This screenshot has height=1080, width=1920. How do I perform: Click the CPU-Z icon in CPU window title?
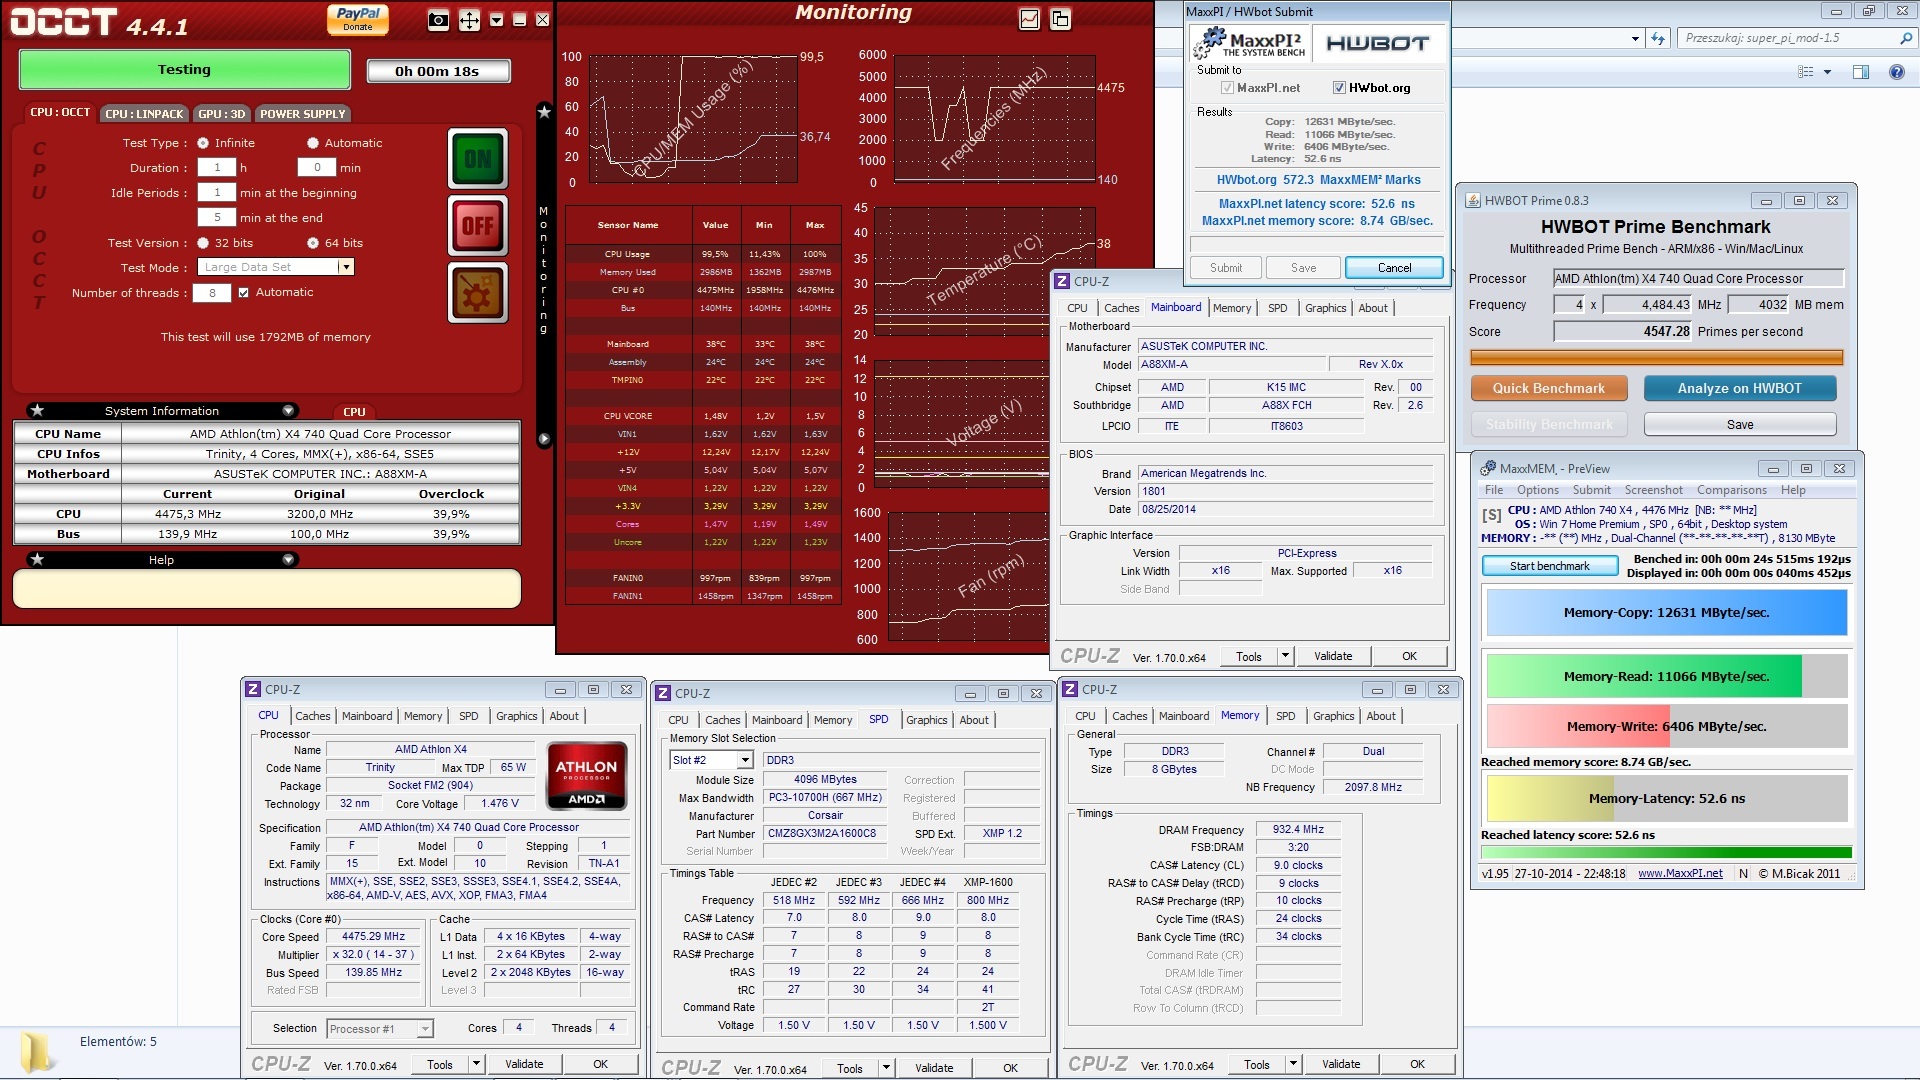tap(253, 689)
